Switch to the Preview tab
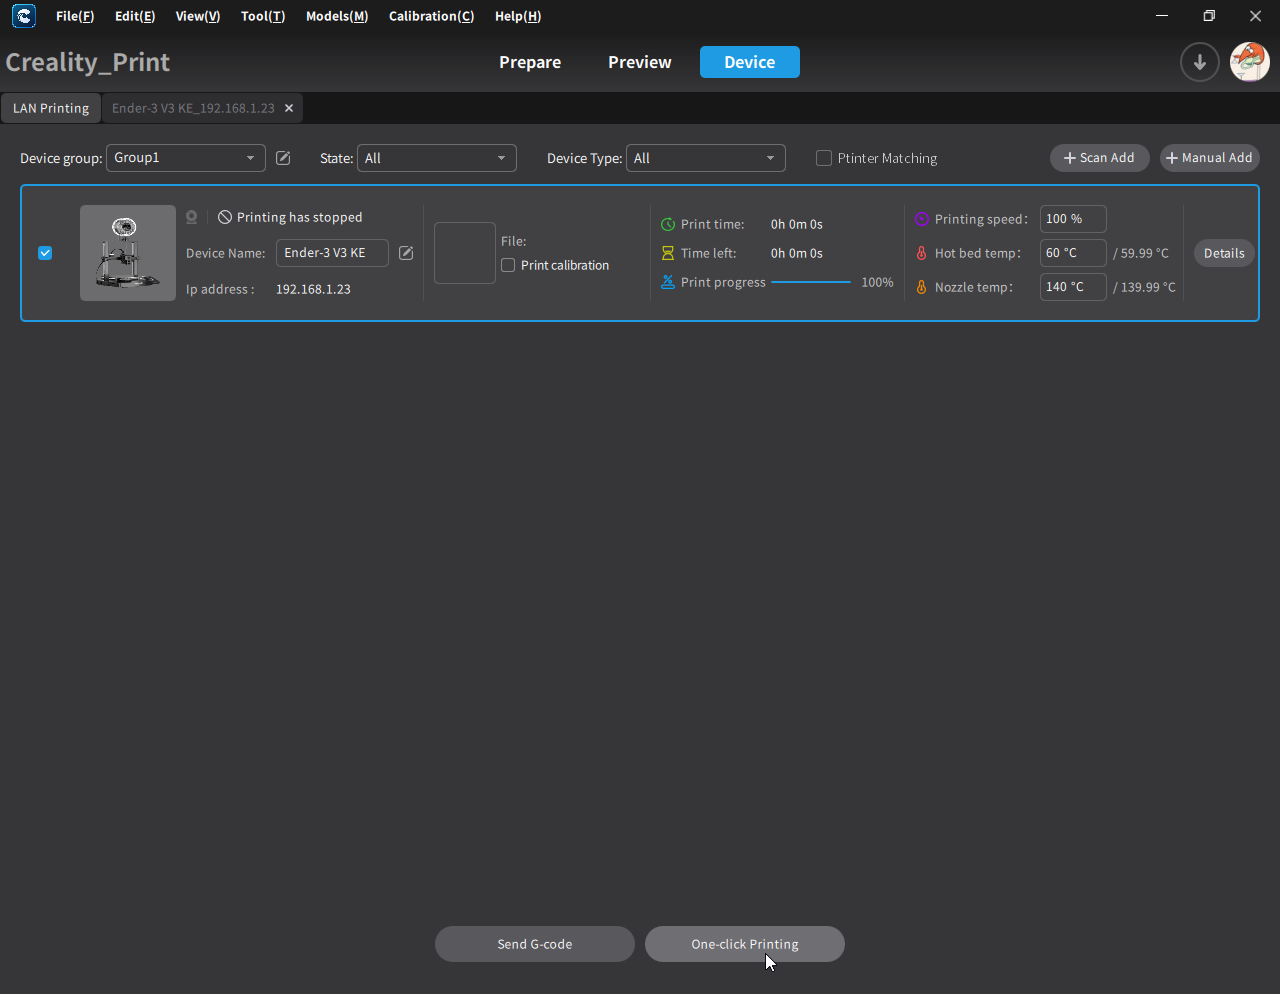Image resolution: width=1280 pixels, height=994 pixels. pos(640,62)
